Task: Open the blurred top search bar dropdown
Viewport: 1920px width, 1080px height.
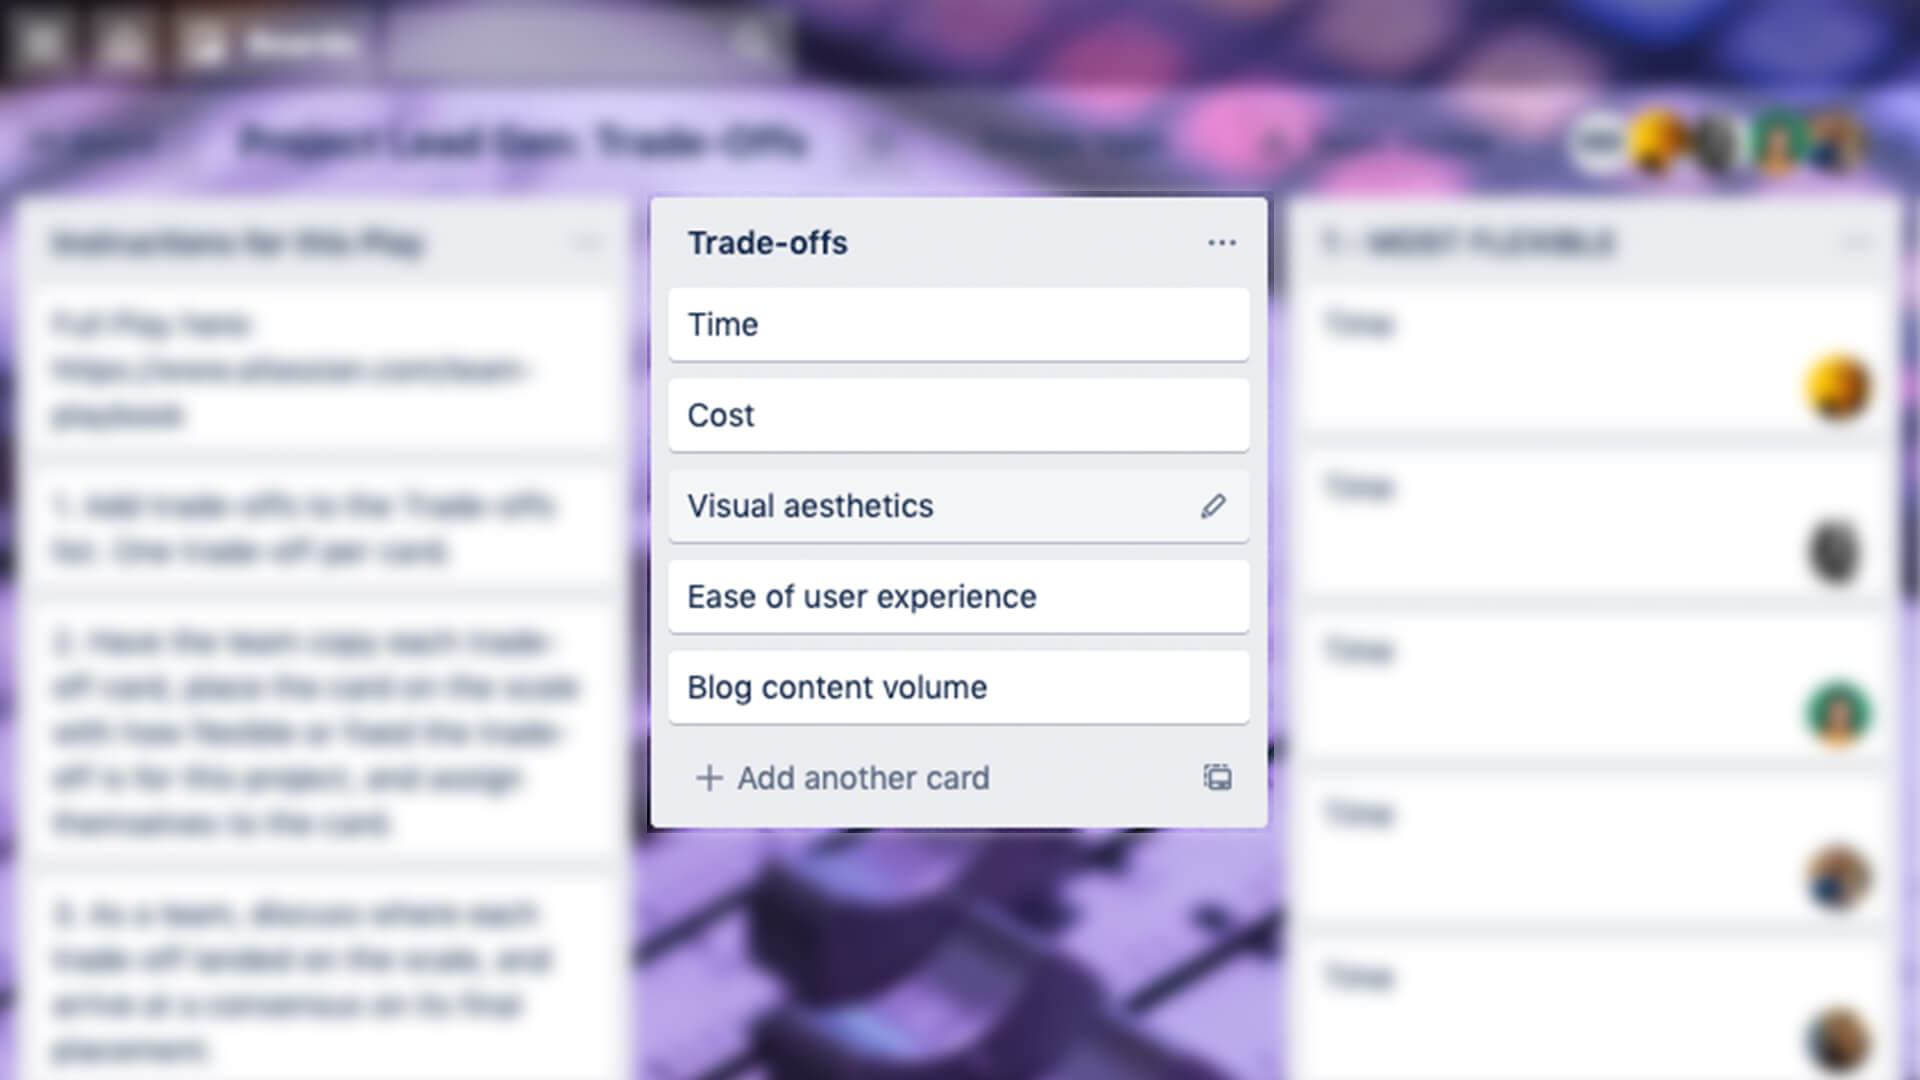Action: pos(580,40)
